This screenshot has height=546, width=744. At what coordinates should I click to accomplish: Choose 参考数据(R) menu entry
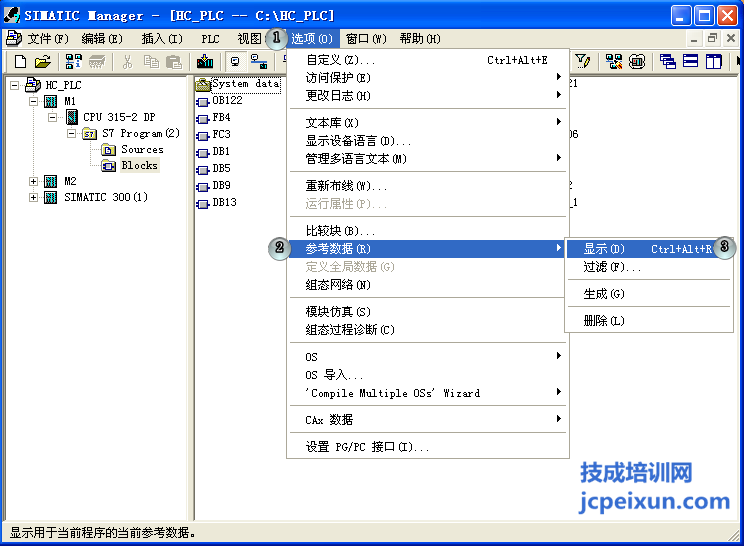click(x=428, y=249)
